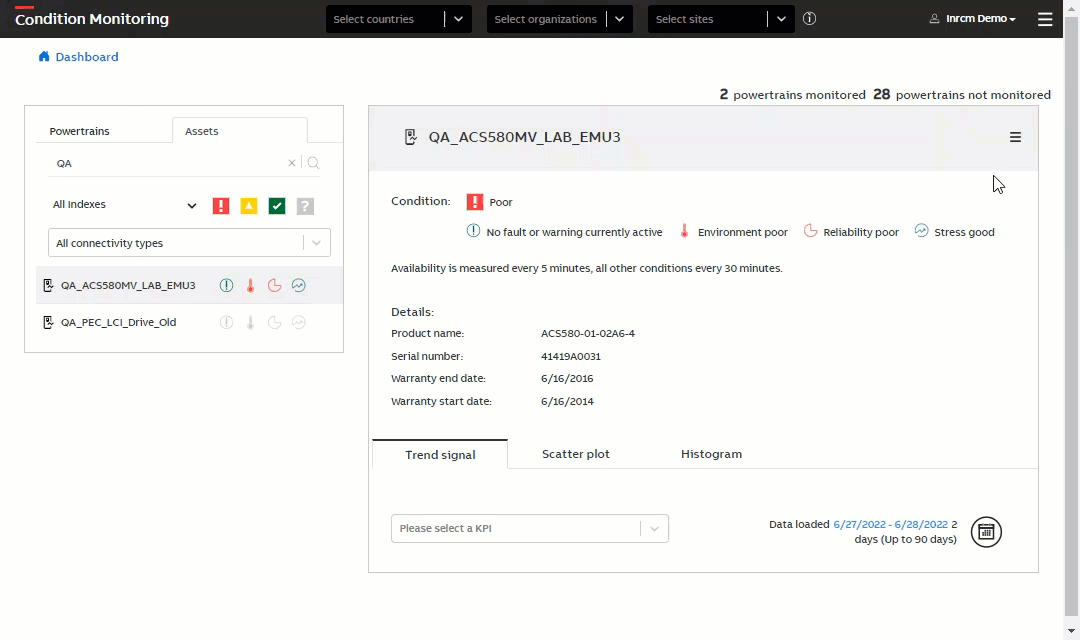Click the asset icon beside QA_PEC_LCI_Drive_Old
Screen dimensions: 1080x640
pos(48,322)
